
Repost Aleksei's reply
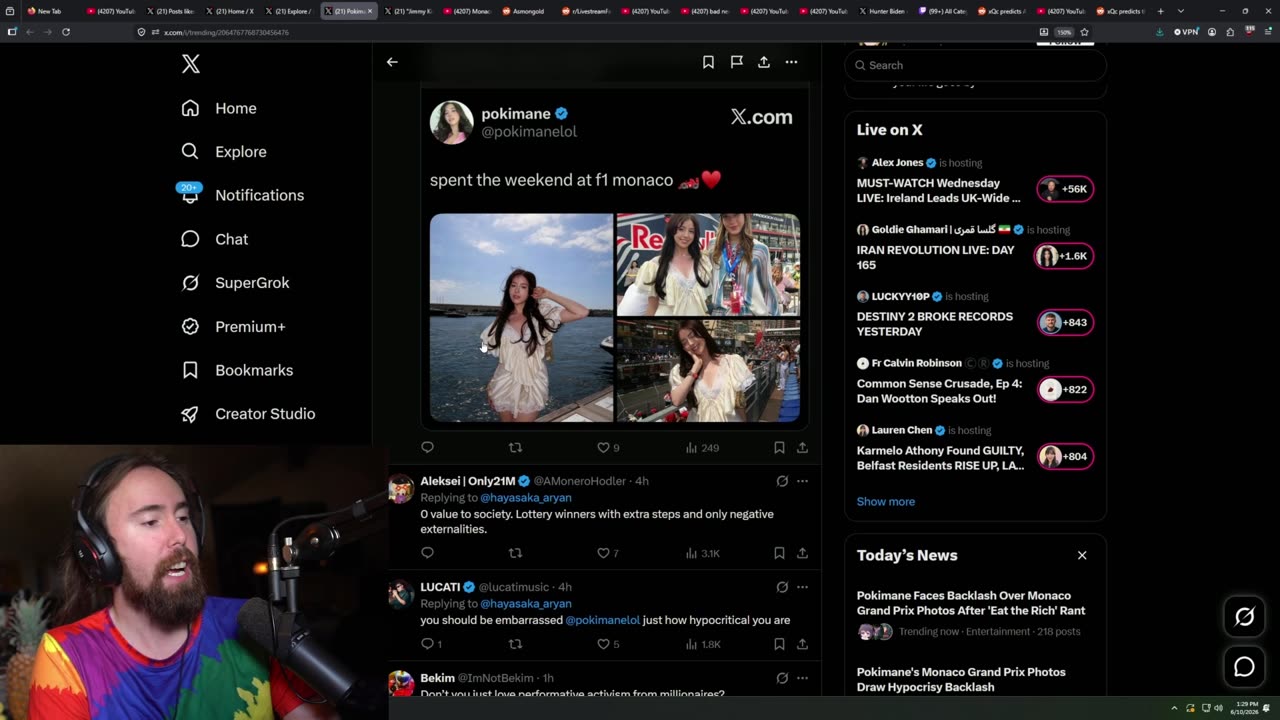515,553
